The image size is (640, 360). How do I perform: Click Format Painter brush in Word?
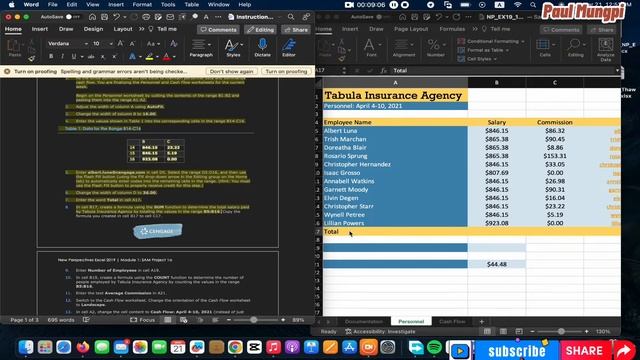(x=31, y=59)
